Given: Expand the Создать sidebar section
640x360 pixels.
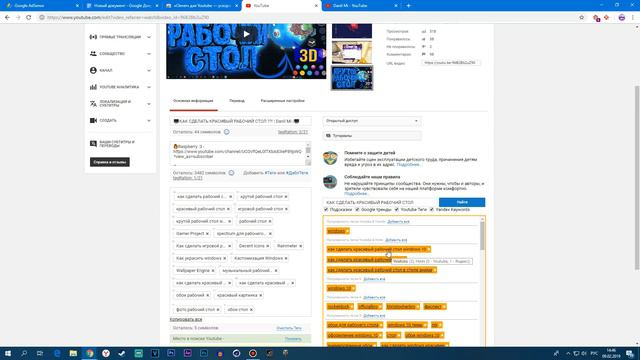Looking at the screenshot, I should pyautogui.click(x=149, y=121).
